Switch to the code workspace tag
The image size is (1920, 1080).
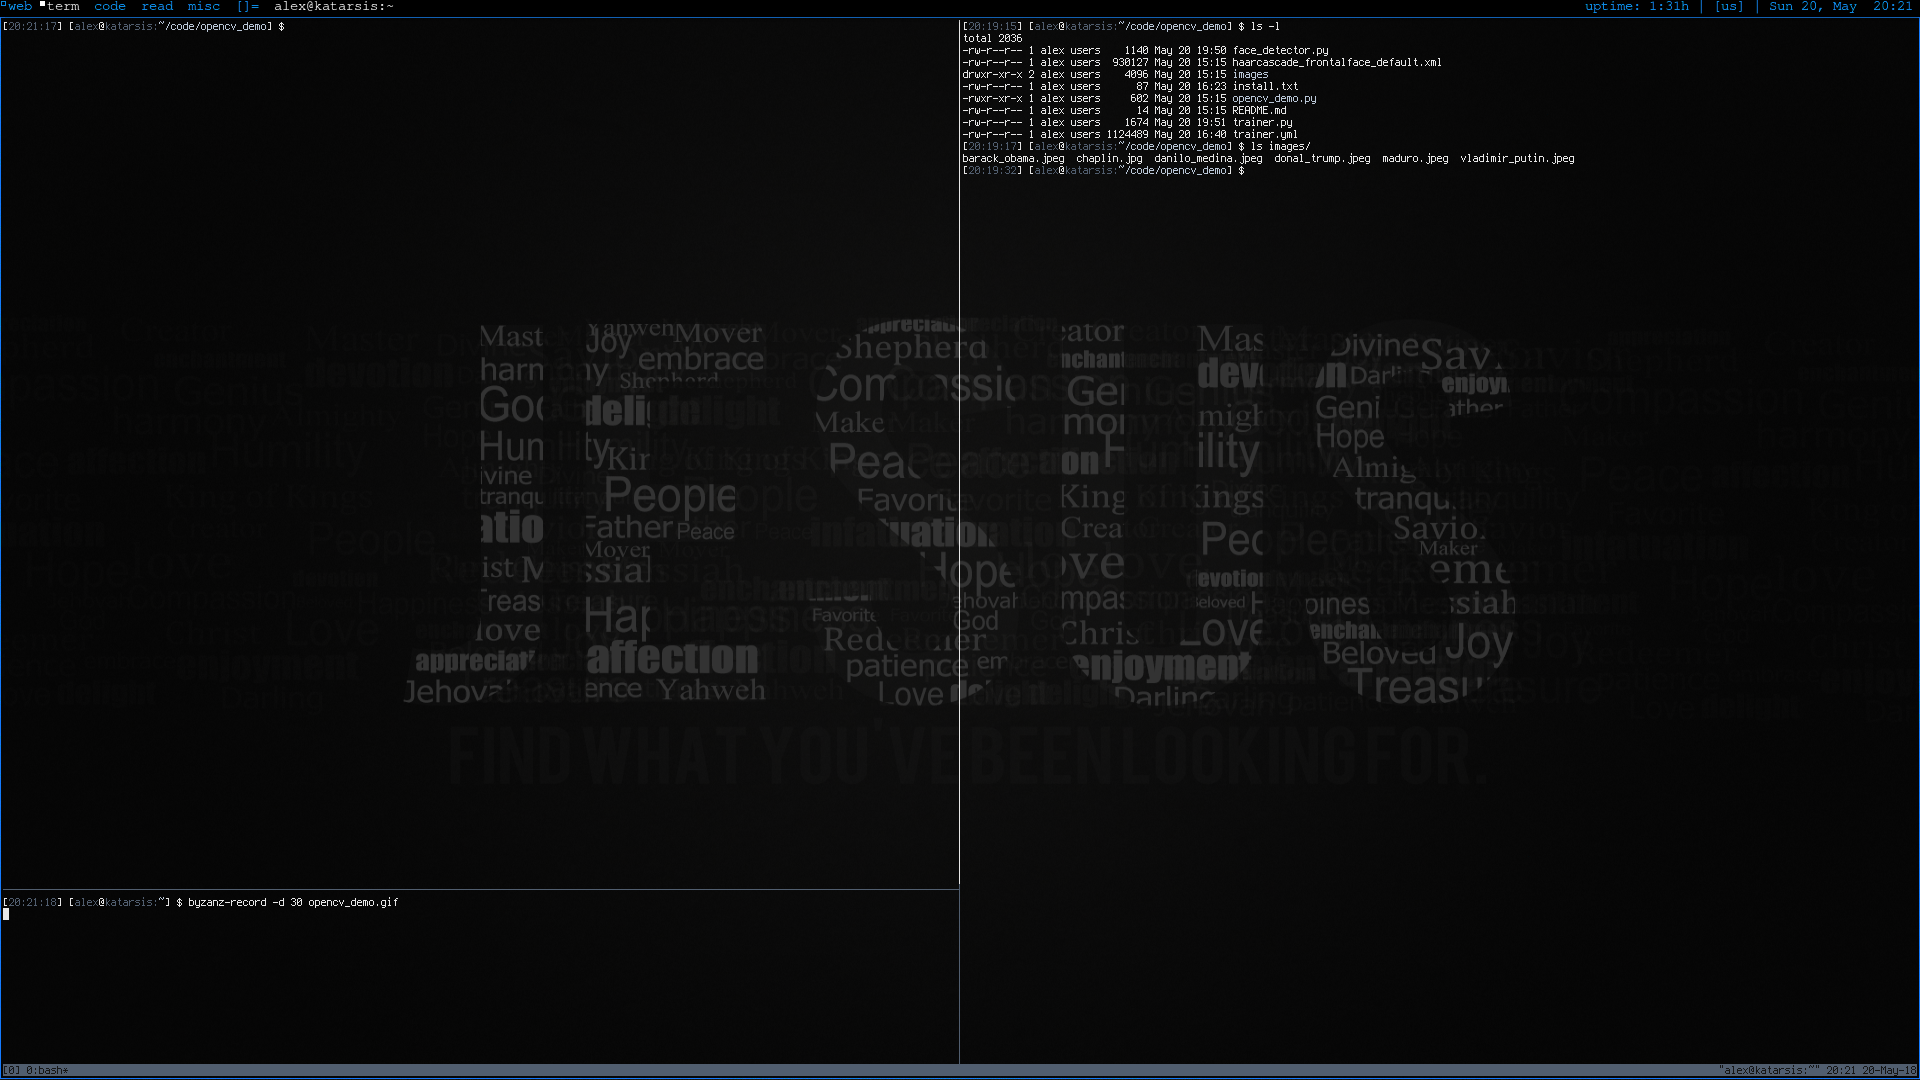(x=110, y=6)
